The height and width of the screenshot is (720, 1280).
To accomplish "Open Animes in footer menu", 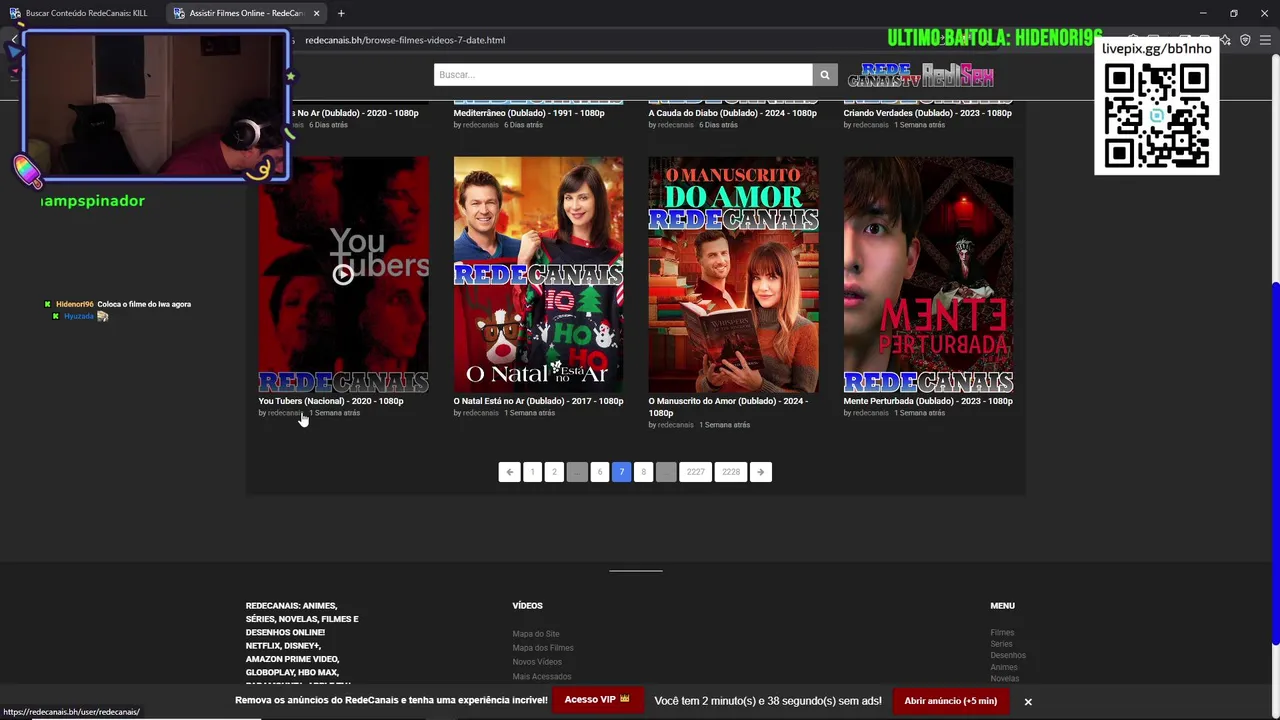I will click(1004, 667).
